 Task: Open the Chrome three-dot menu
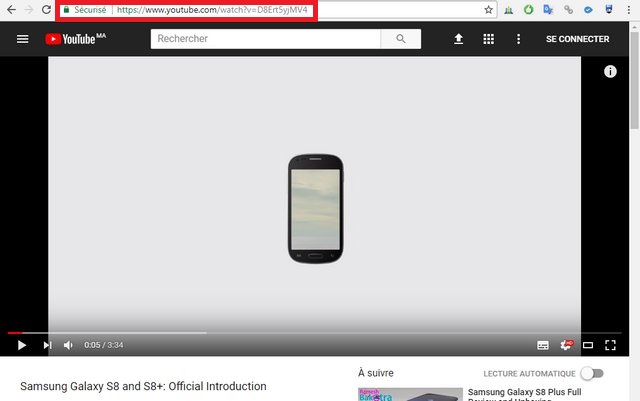[x=629, y=9]
